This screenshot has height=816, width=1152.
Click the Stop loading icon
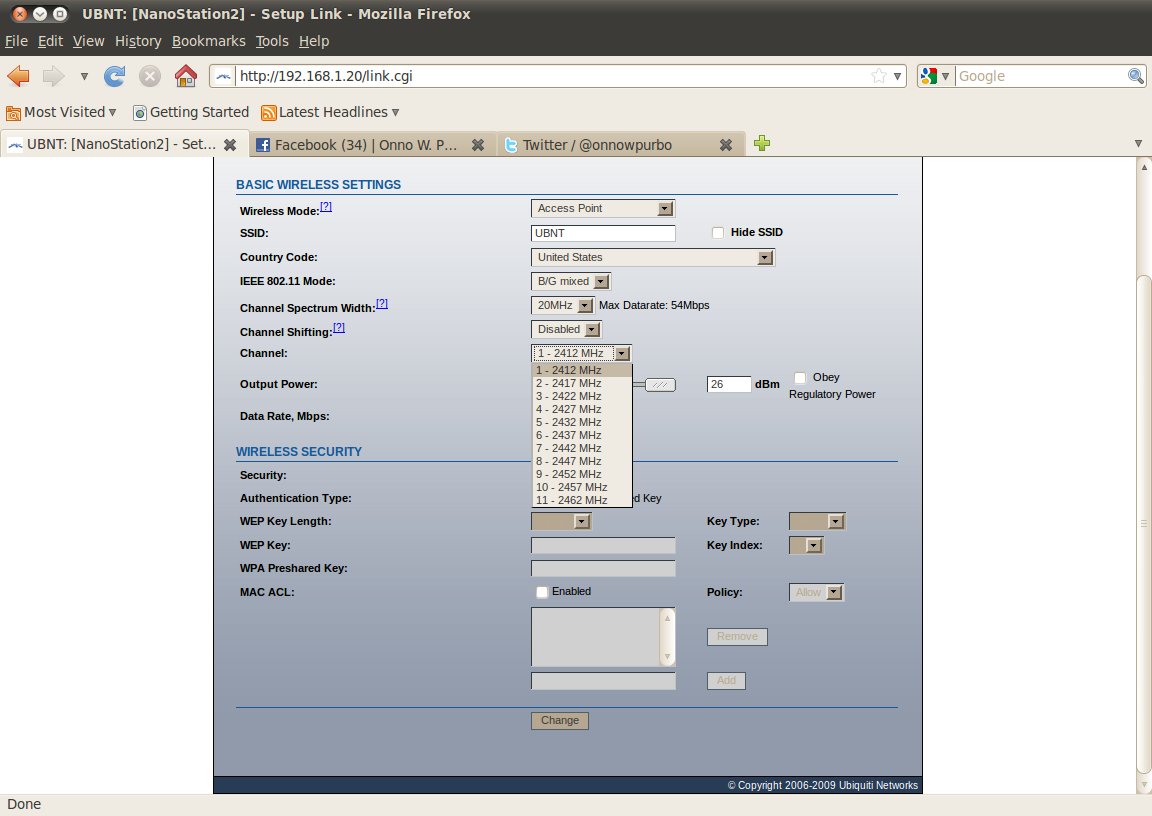click(150, 76)
